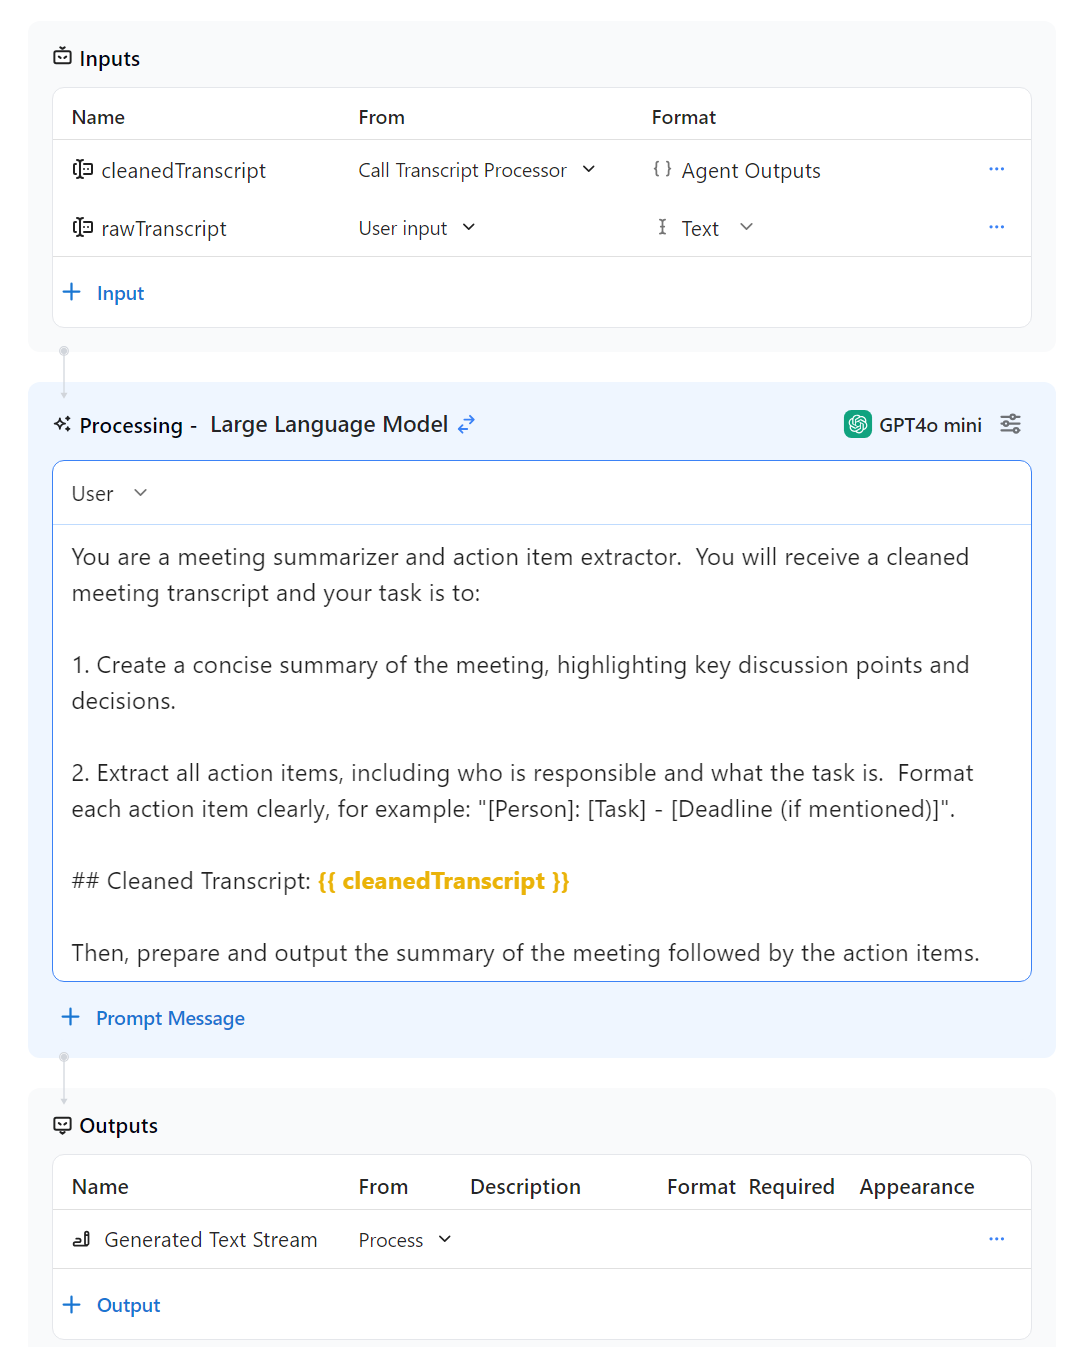Click the rawTranscript variable icon
Viewport: 1079px width, 1347px height.
pyautogui.click(x=83, y=228)
